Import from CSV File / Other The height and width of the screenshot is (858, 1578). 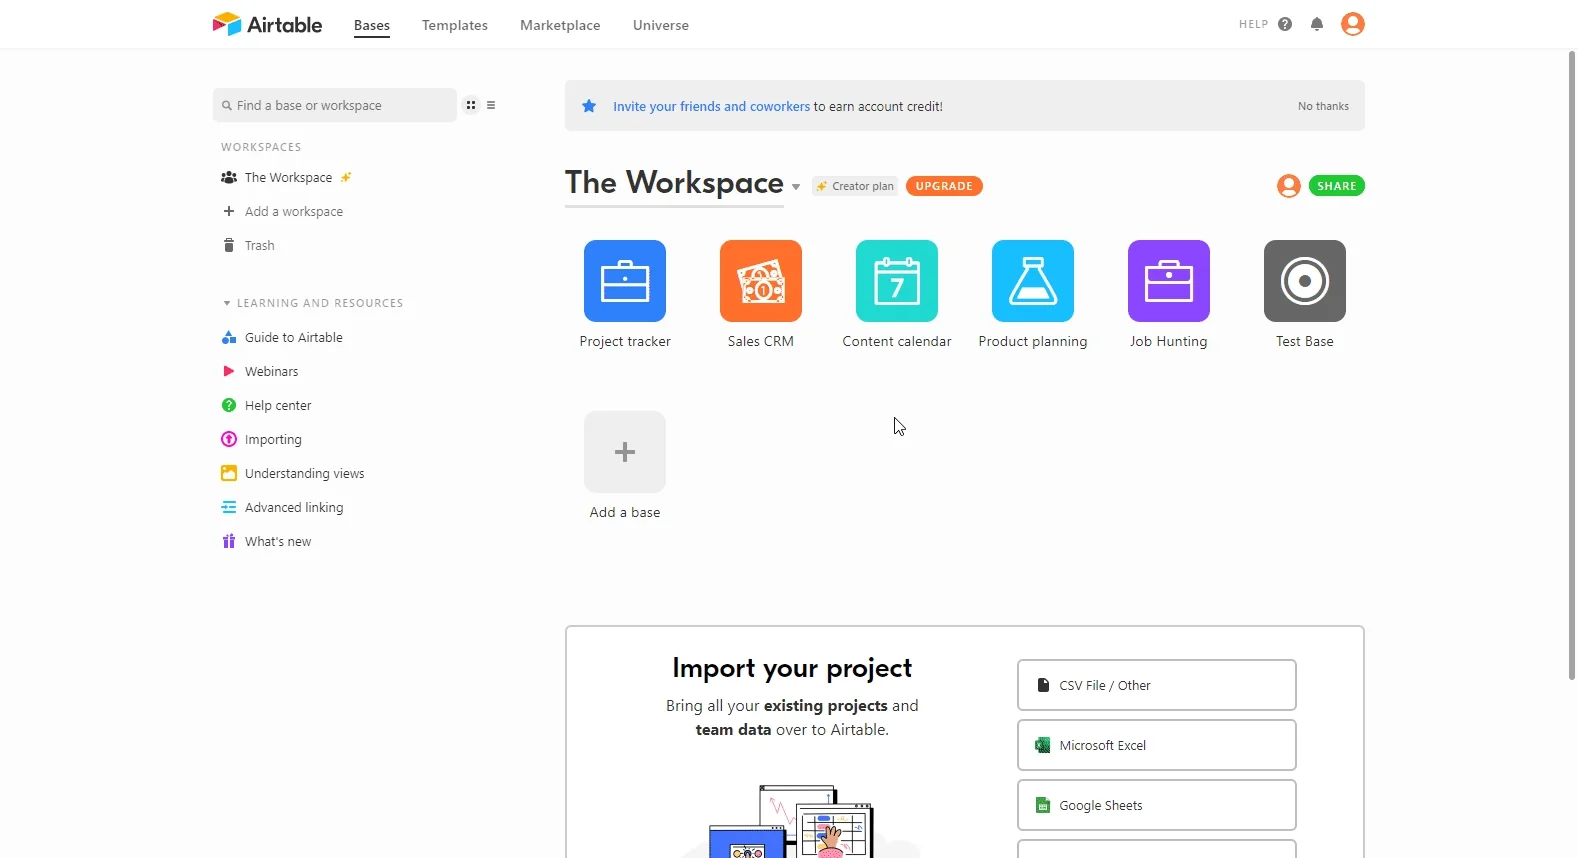[1157, 685]
